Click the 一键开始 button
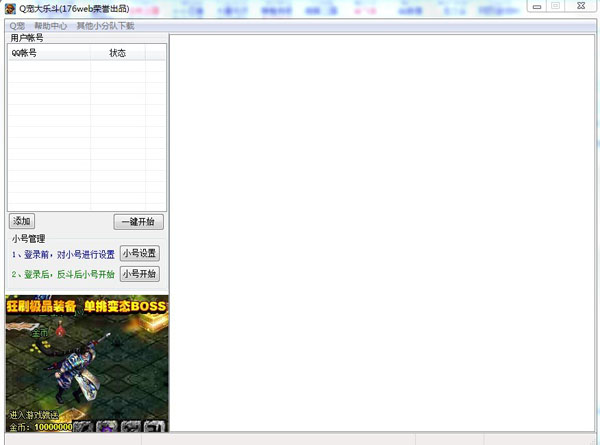 coord(138,222)
